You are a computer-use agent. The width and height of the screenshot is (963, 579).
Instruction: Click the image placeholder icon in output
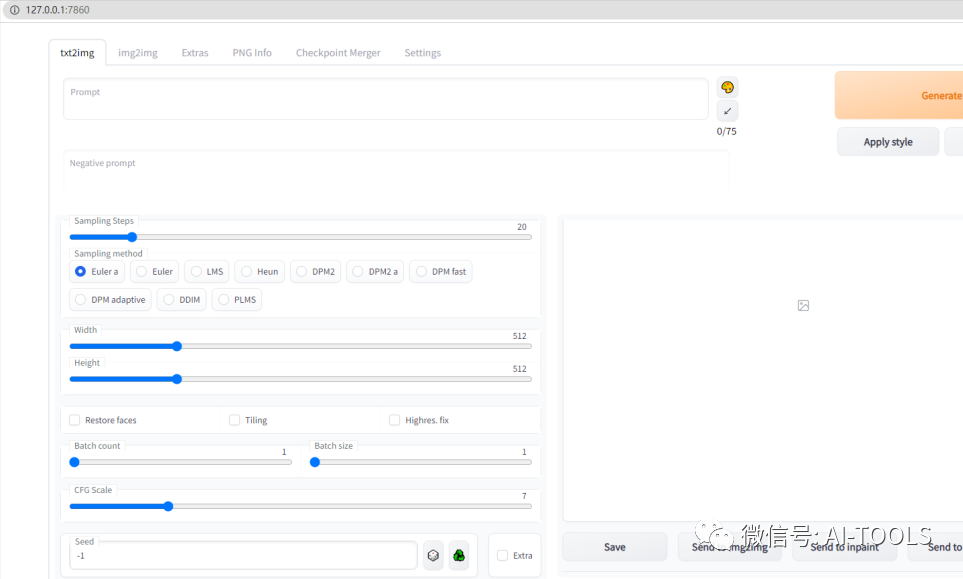tap(803, 305)
